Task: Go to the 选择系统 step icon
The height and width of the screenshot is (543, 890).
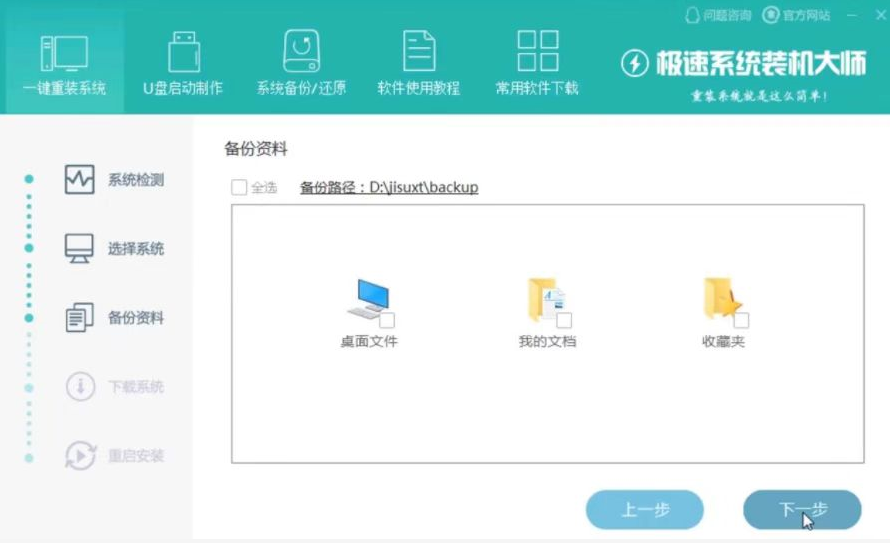Action: coord(79,249)
